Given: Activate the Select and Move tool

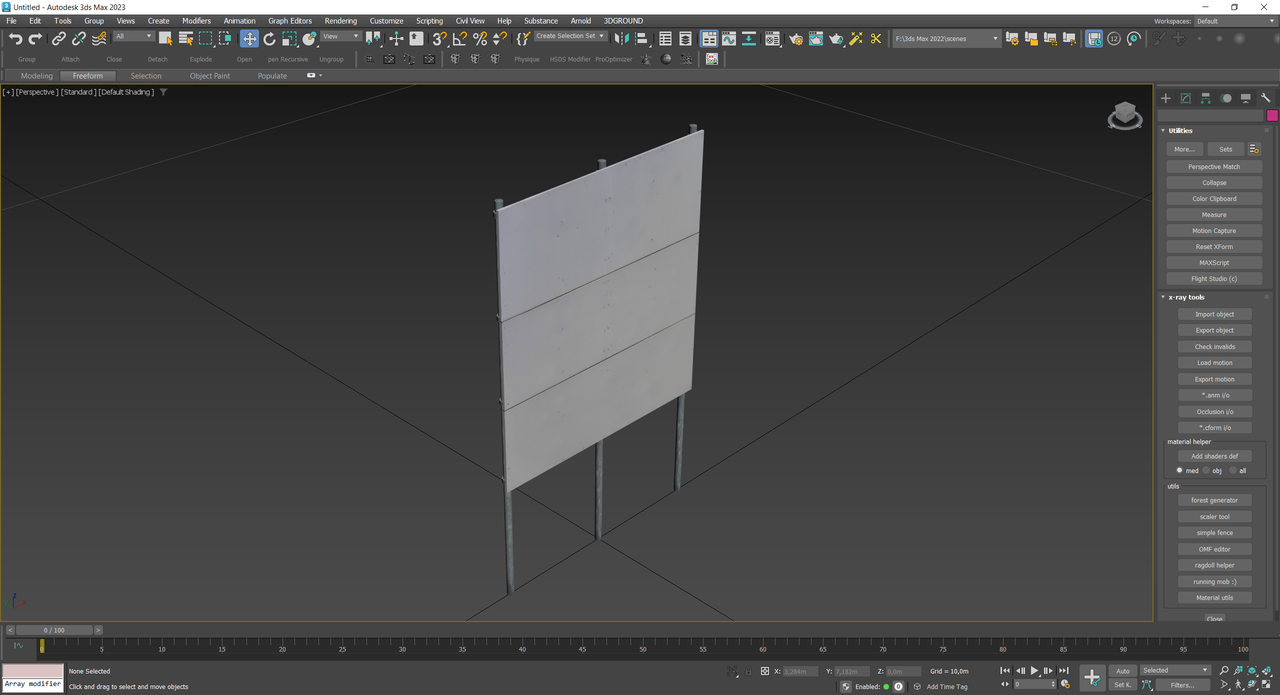Looking at the screenshot, I should [249, 39].
